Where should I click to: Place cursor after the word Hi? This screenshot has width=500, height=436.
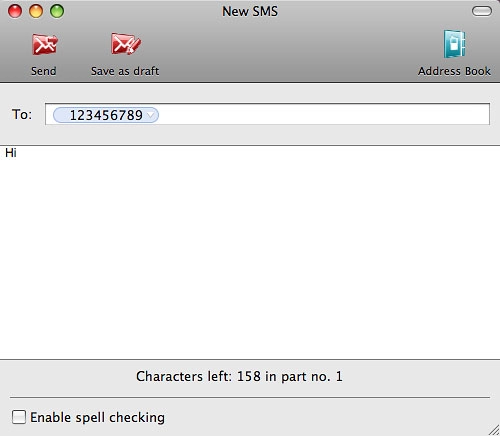click(17, 153)
